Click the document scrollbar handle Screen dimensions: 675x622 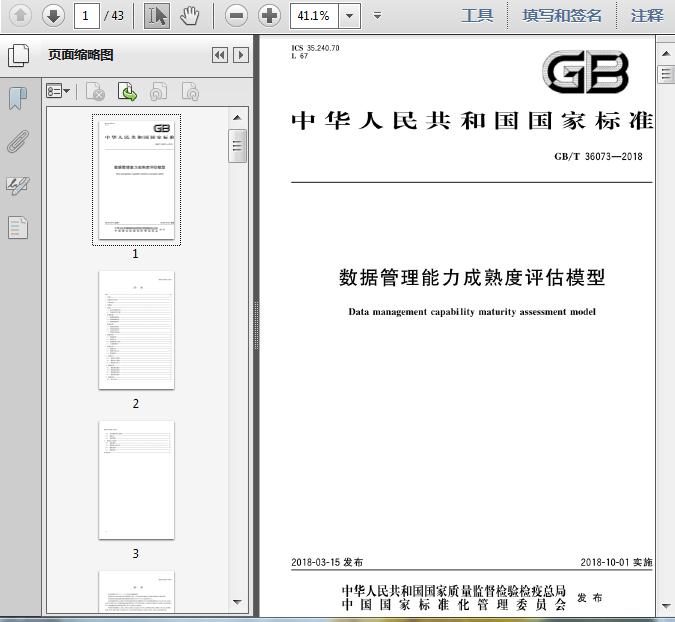[666, 74]
